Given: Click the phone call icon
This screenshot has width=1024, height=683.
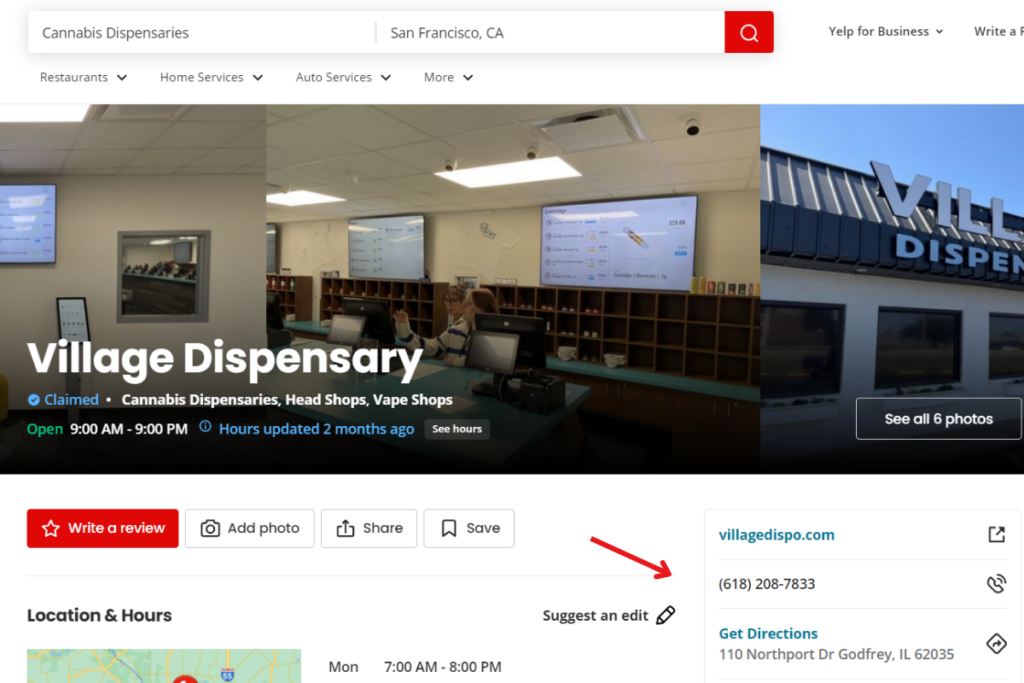Looking at the screenshot, I should pyautogui.click(x=996, y=583).
